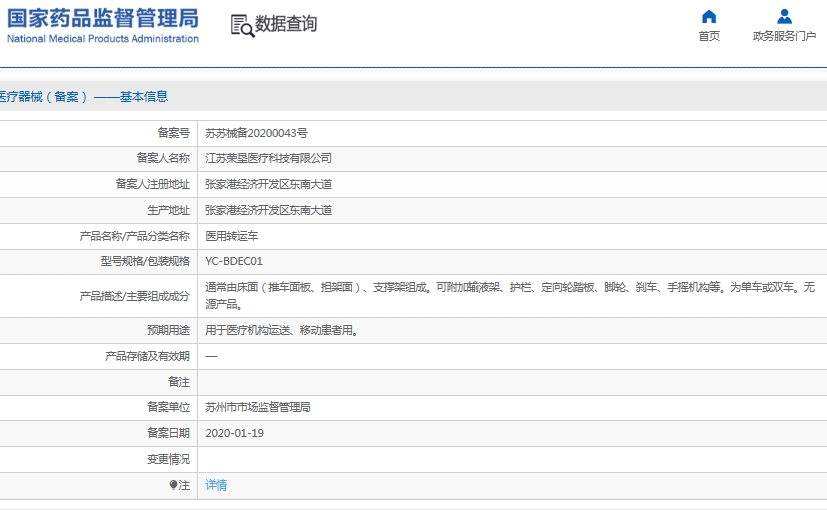Select model value YC-BDEC01
The image size is (827, 510).
234,261
